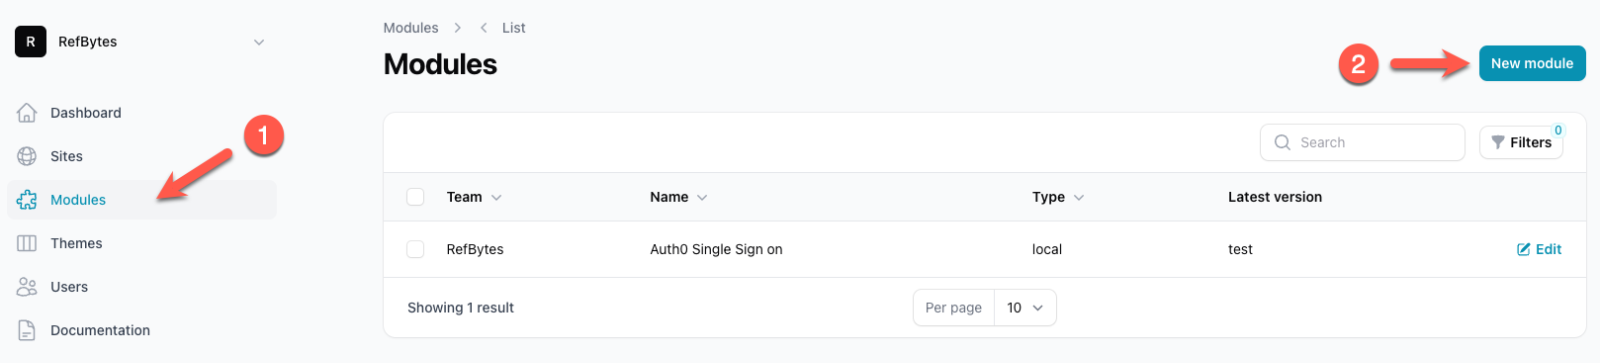Click the Sites globe icon
Viewport: 1600px width, 363px height.
[27, 156]
